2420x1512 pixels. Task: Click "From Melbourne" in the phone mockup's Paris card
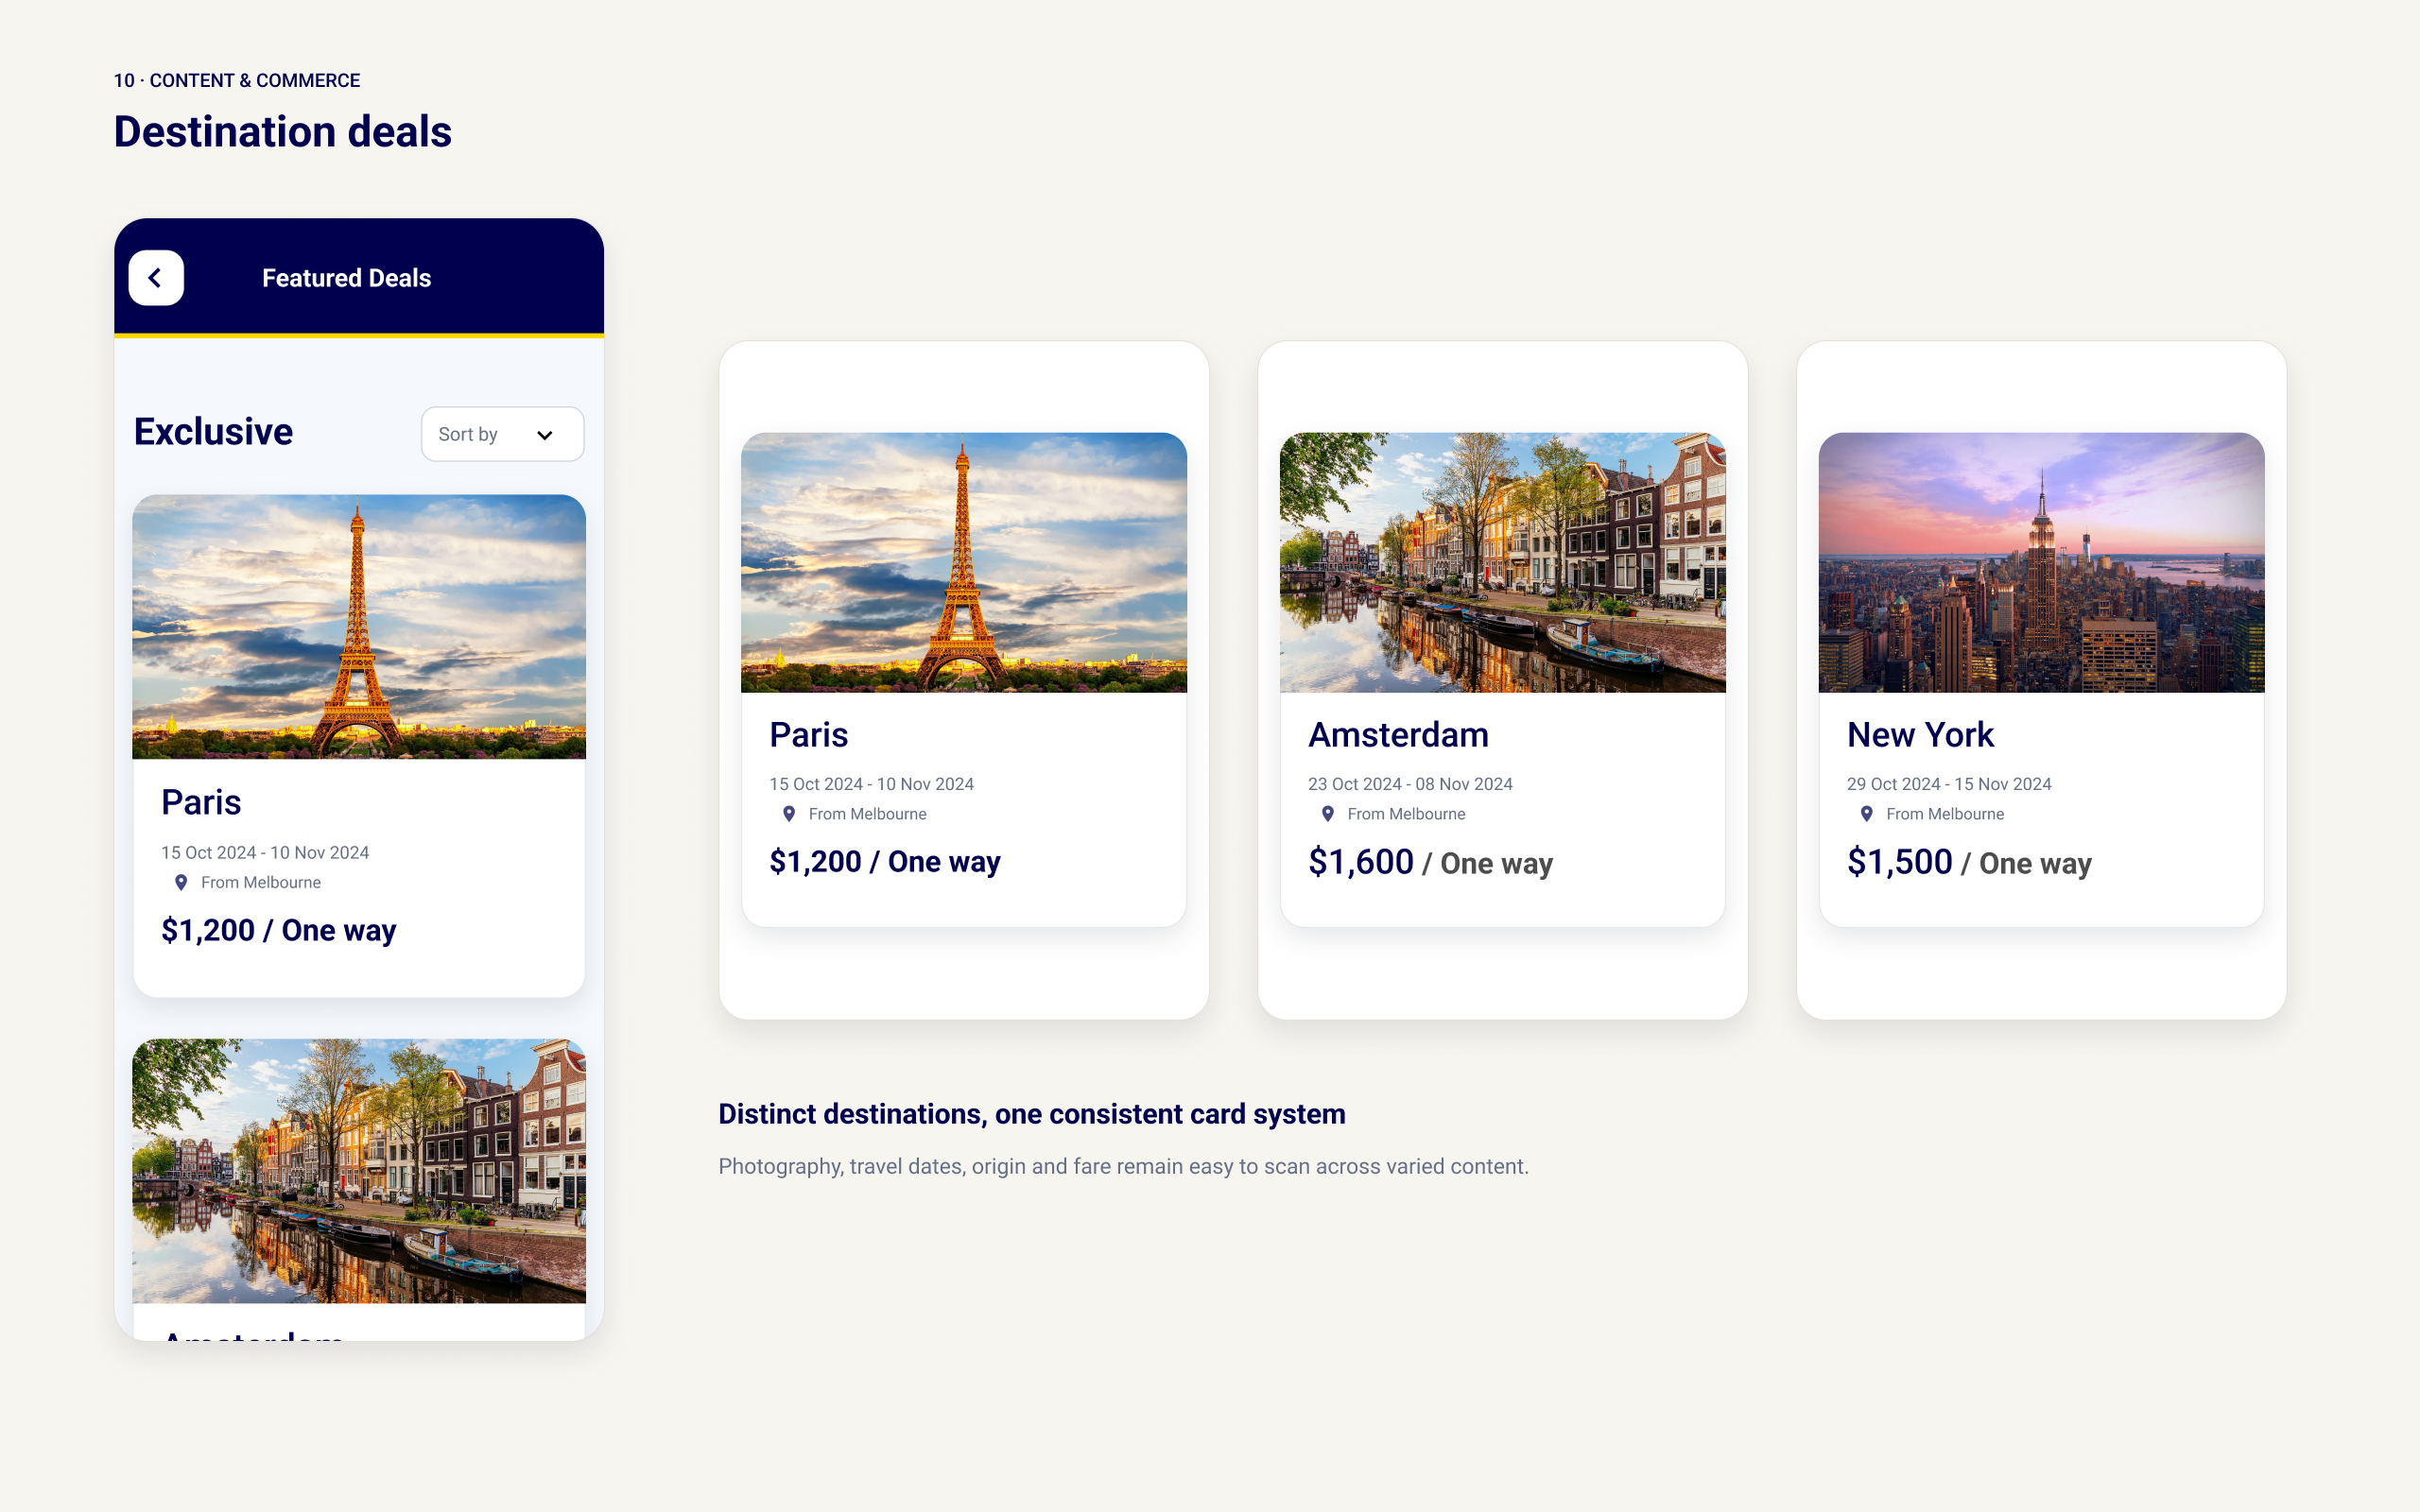[x=261, y=882]
